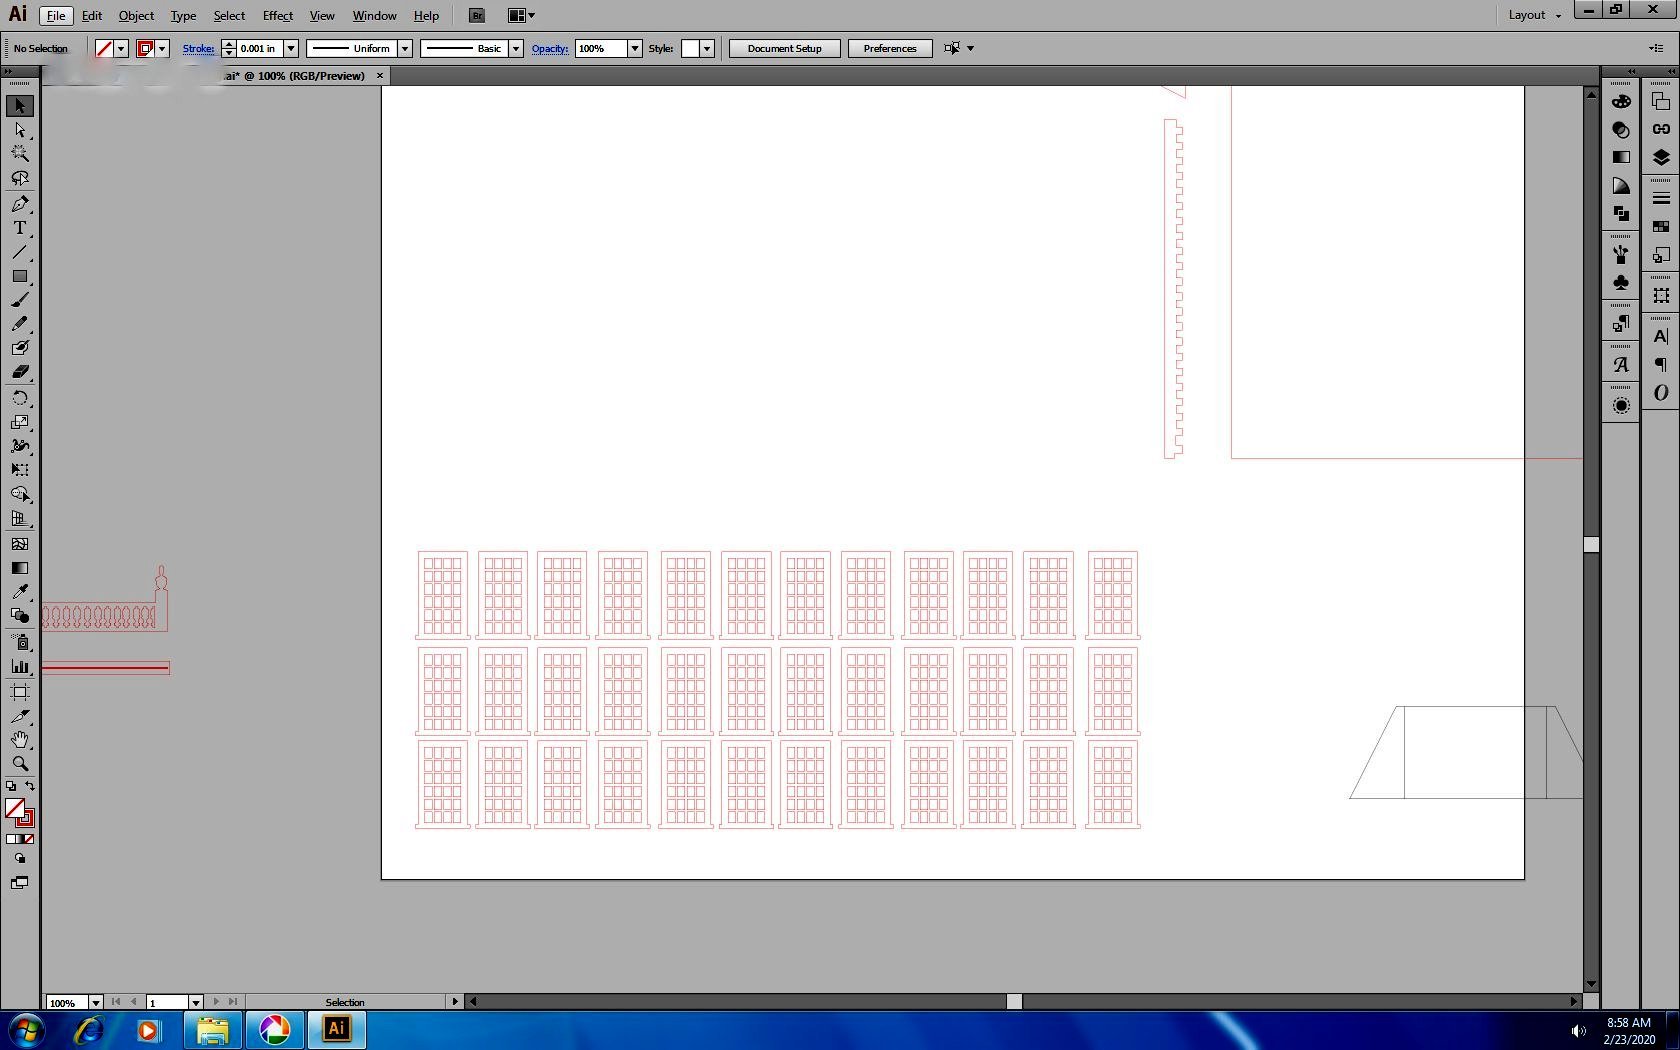The image size is (1680, 1050).
Task: Open the Links panel chain icon
Action: pos(1661,129)
